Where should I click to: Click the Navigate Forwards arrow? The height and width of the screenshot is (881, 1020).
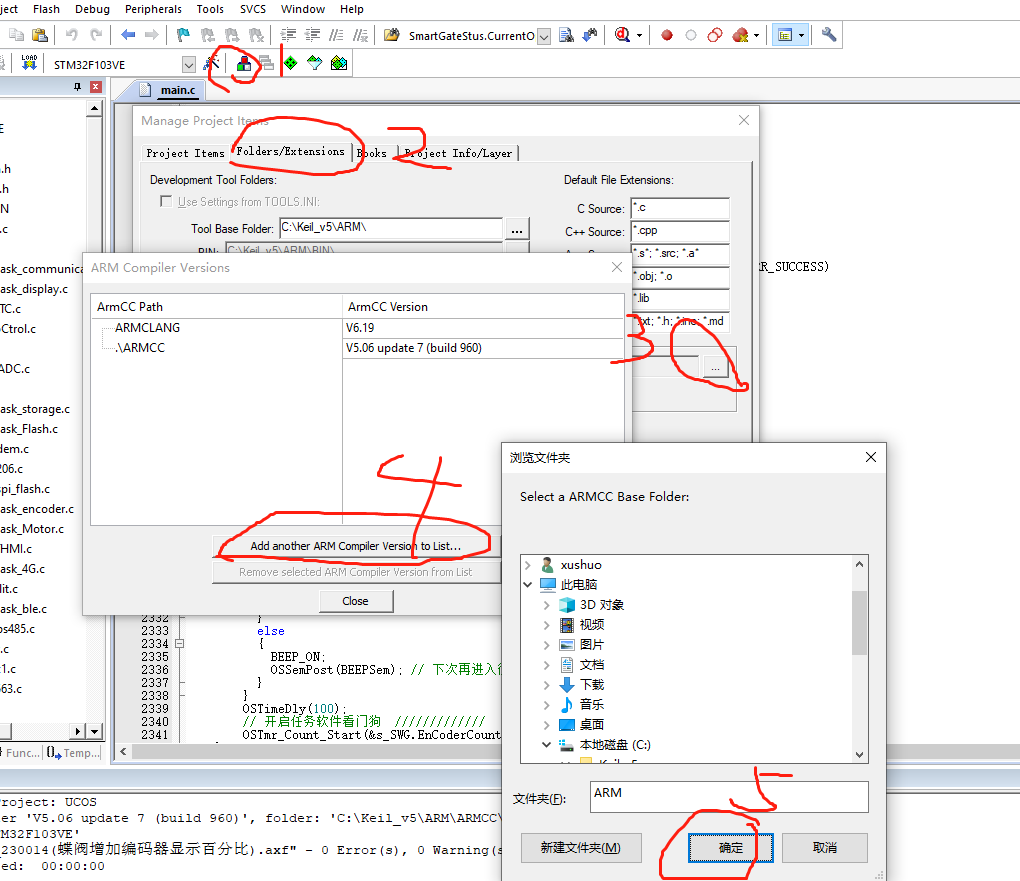coord(152,35)
